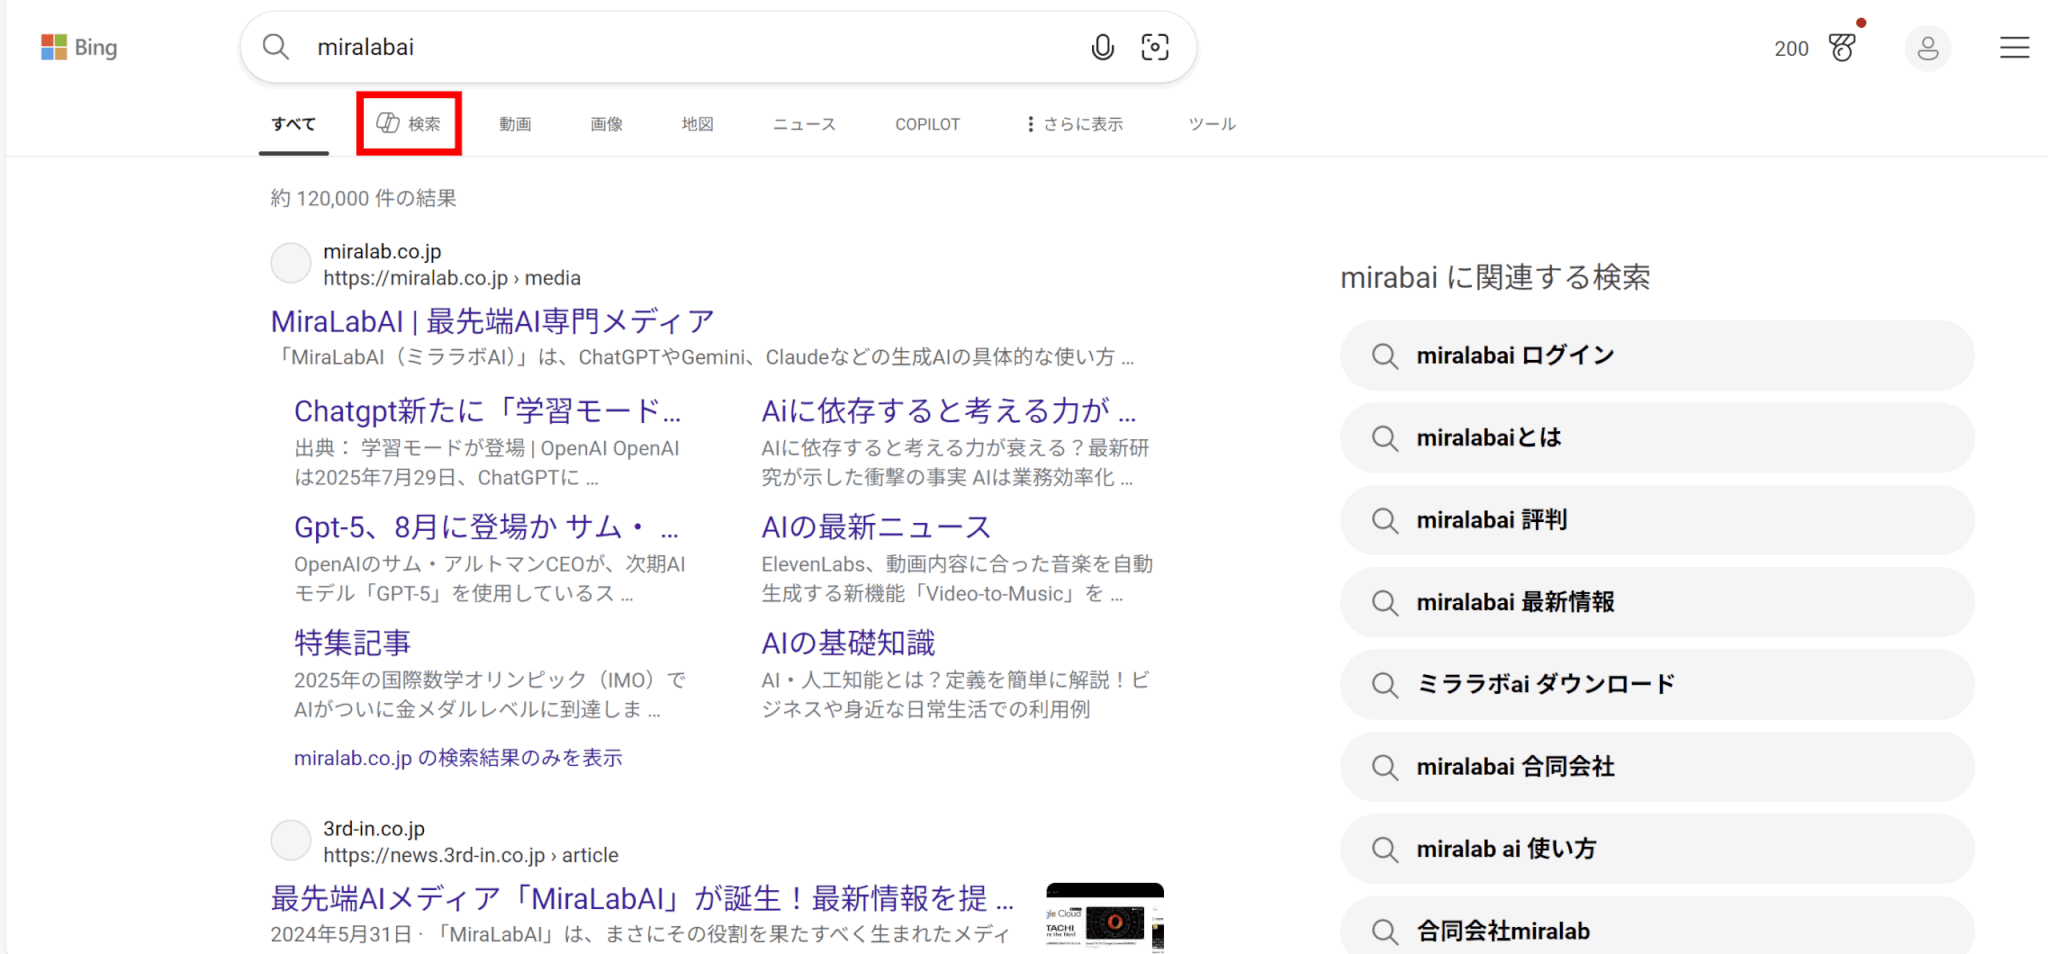Screen dimensions: 2048x954
Task: Click magnifier icon beside miralab ai 使い方
Action: tap(1385, 849)
